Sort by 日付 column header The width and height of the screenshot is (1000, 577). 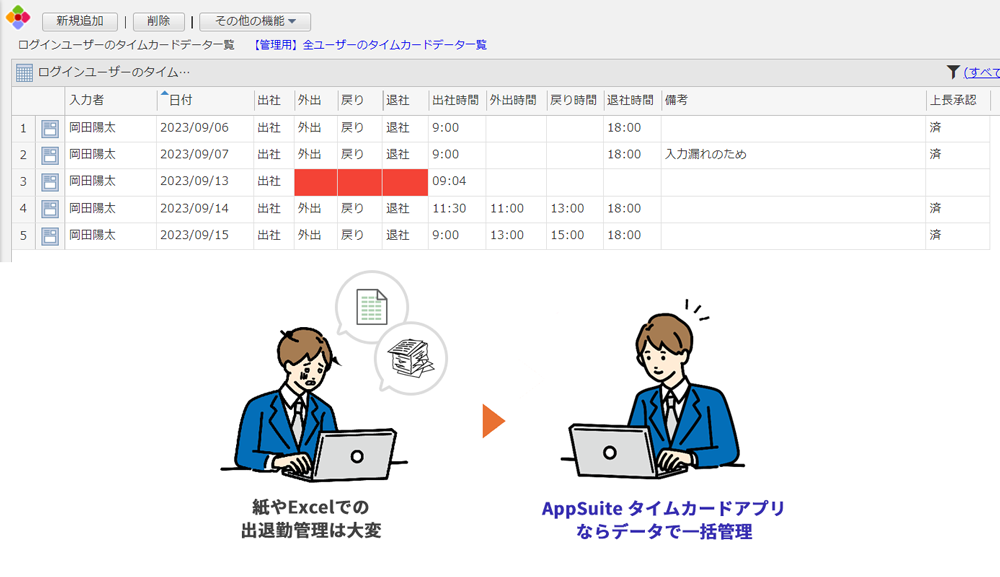pyautogui.click(x=180, y=101)
